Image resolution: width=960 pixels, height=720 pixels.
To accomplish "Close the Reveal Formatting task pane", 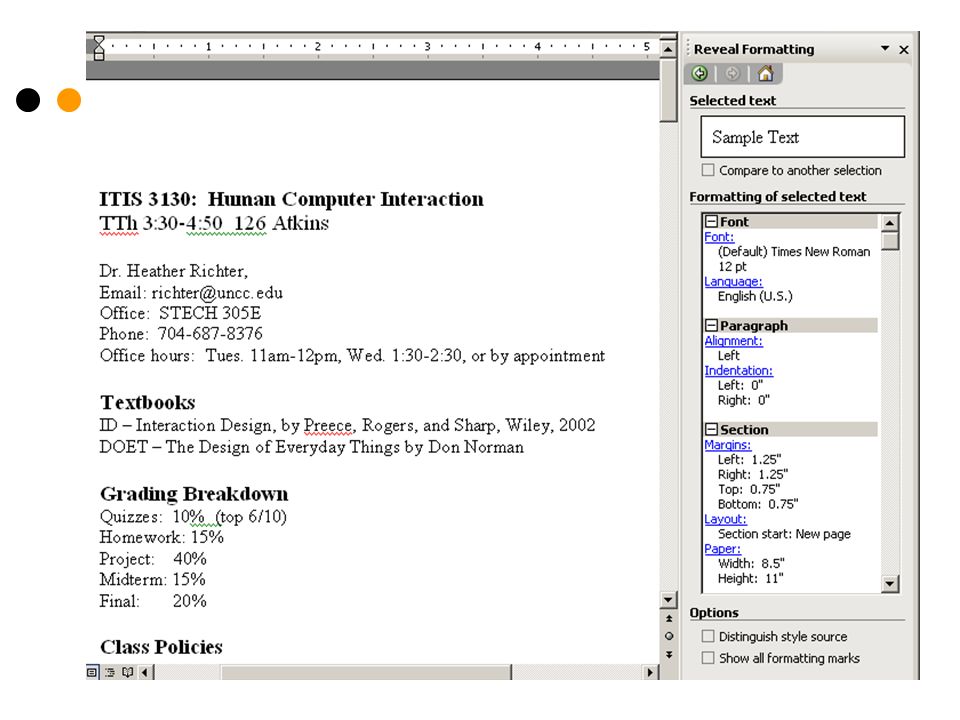I will click(904, 50).
